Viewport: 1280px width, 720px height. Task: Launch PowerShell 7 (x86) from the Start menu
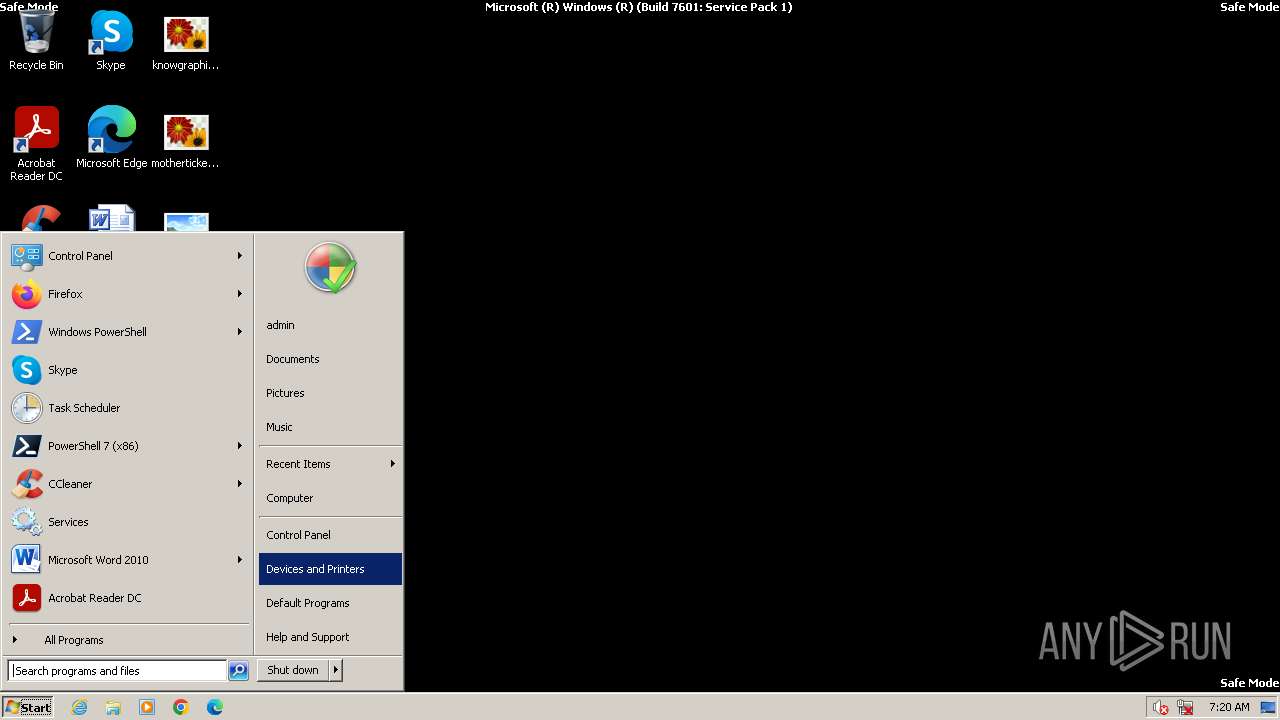[x=127, y=446]
